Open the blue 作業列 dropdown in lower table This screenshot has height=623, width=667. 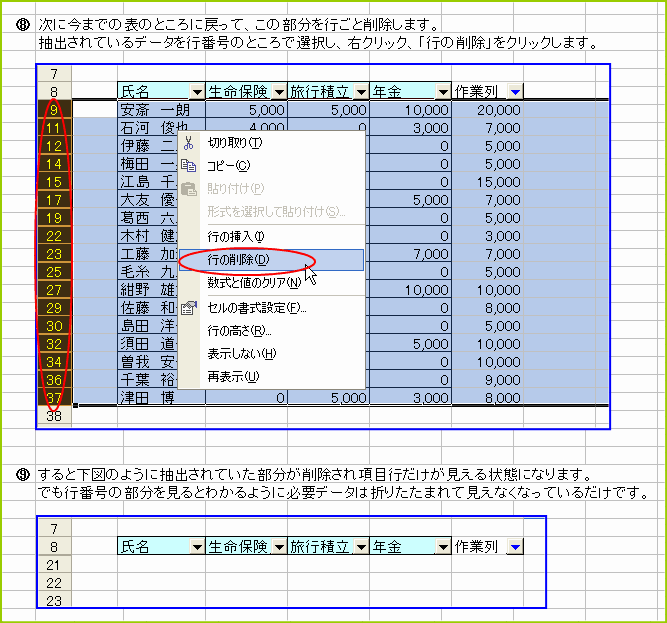(515, 547)
